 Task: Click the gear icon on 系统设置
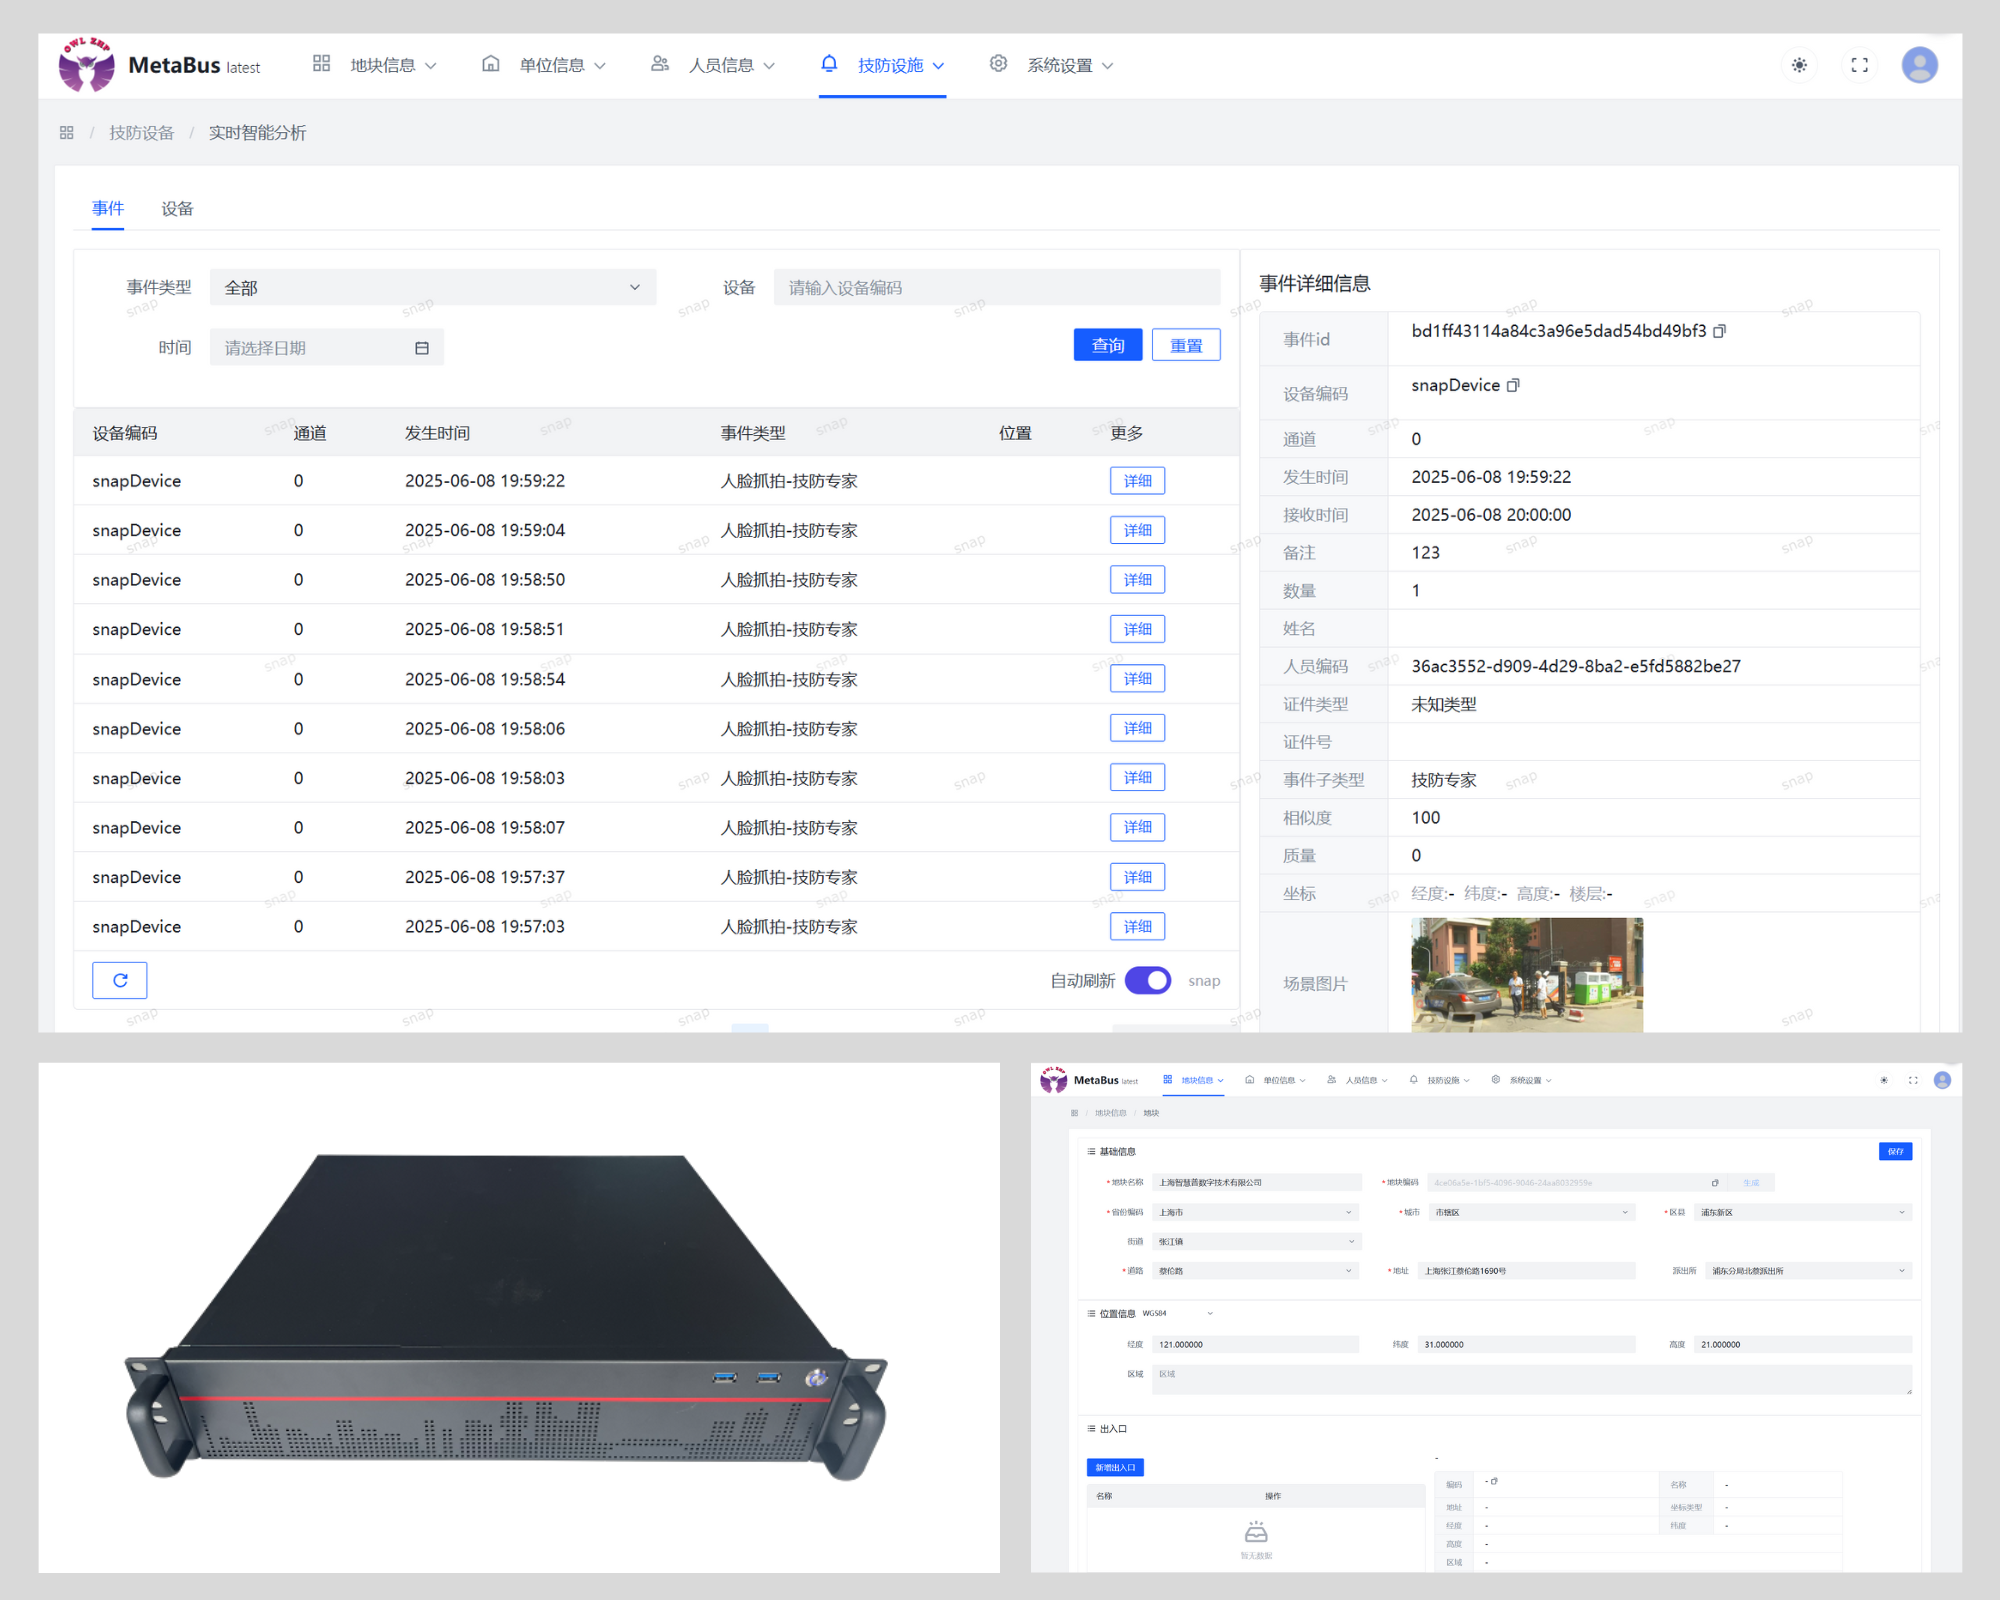998,63
